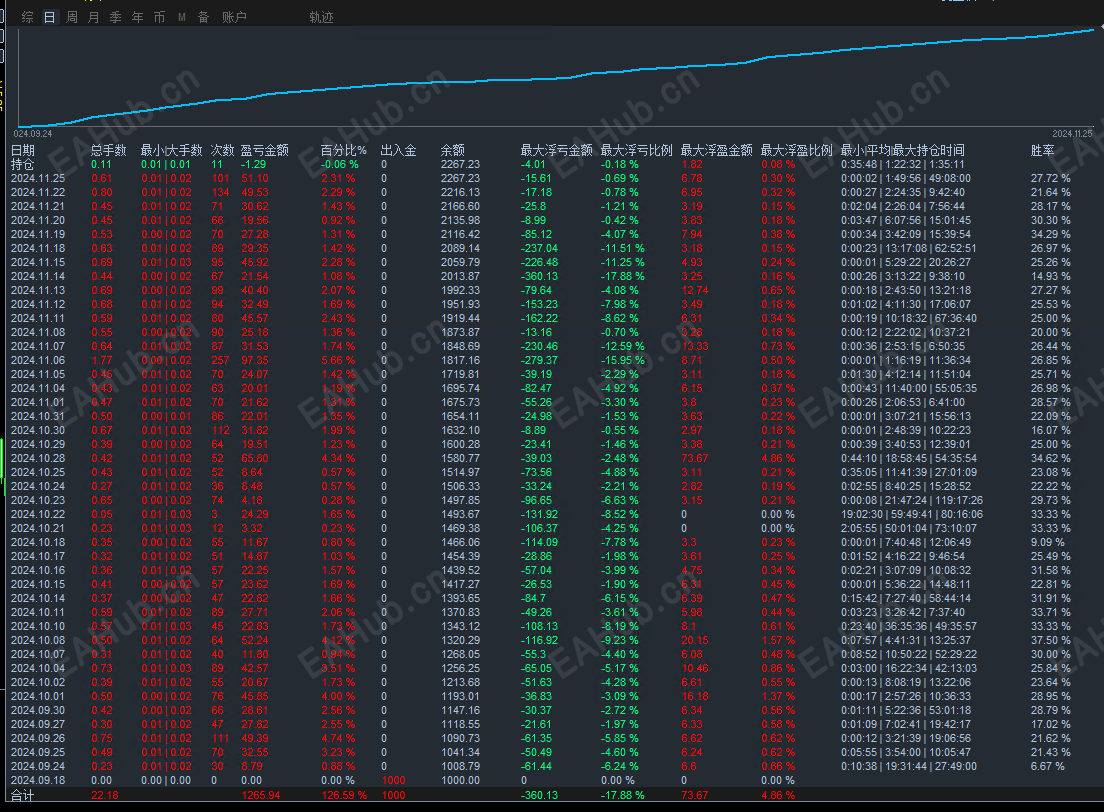This screenshot has height=812, width=1104.
Task: Click the percentage value 5.66 %
Action: (x=338, y=360)
